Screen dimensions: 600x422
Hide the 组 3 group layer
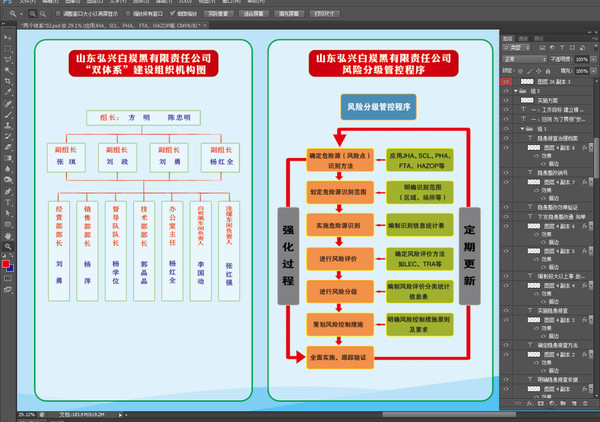click(506, 91)
